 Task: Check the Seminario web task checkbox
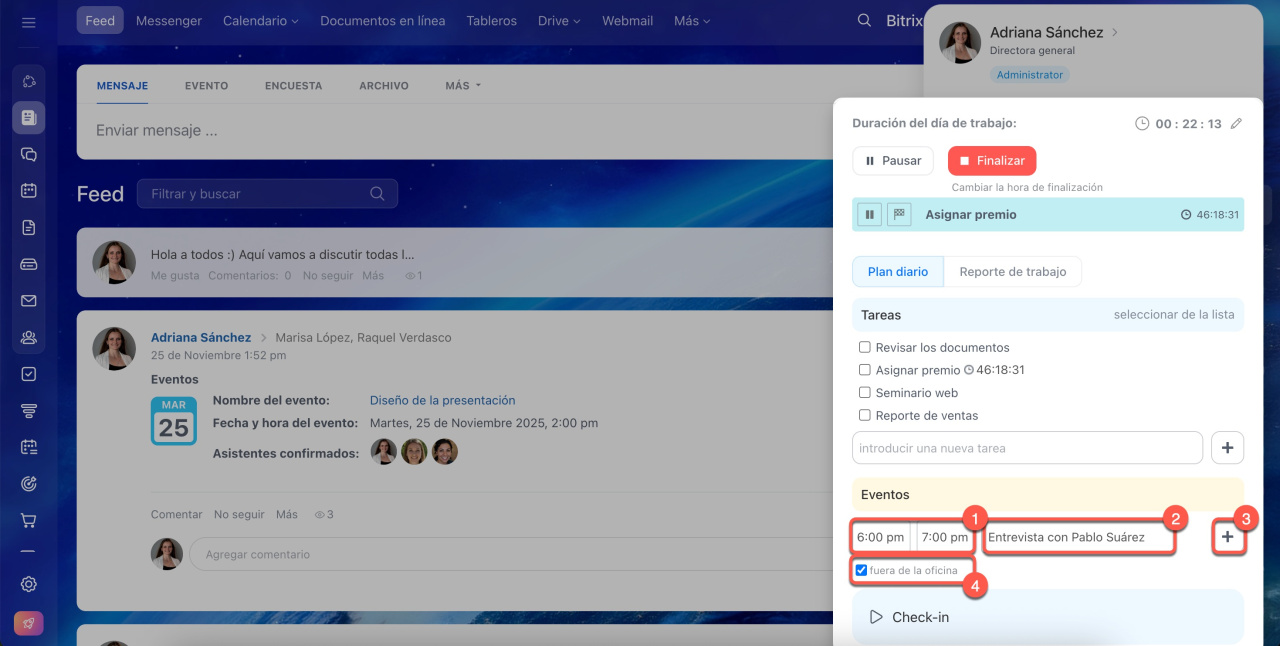[865, 393]
